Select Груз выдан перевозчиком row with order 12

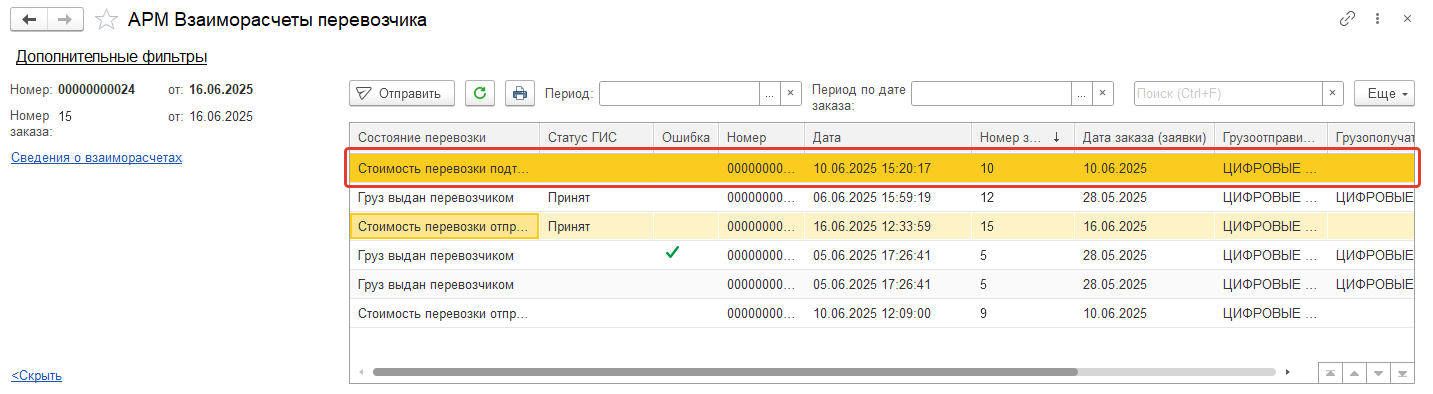tap(883, 198)
